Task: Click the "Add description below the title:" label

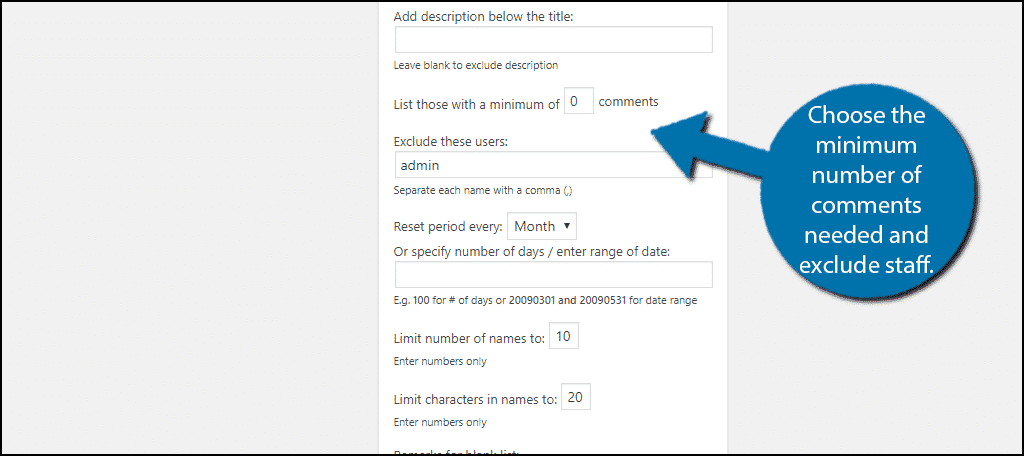Action: click(x=484, y=16)
